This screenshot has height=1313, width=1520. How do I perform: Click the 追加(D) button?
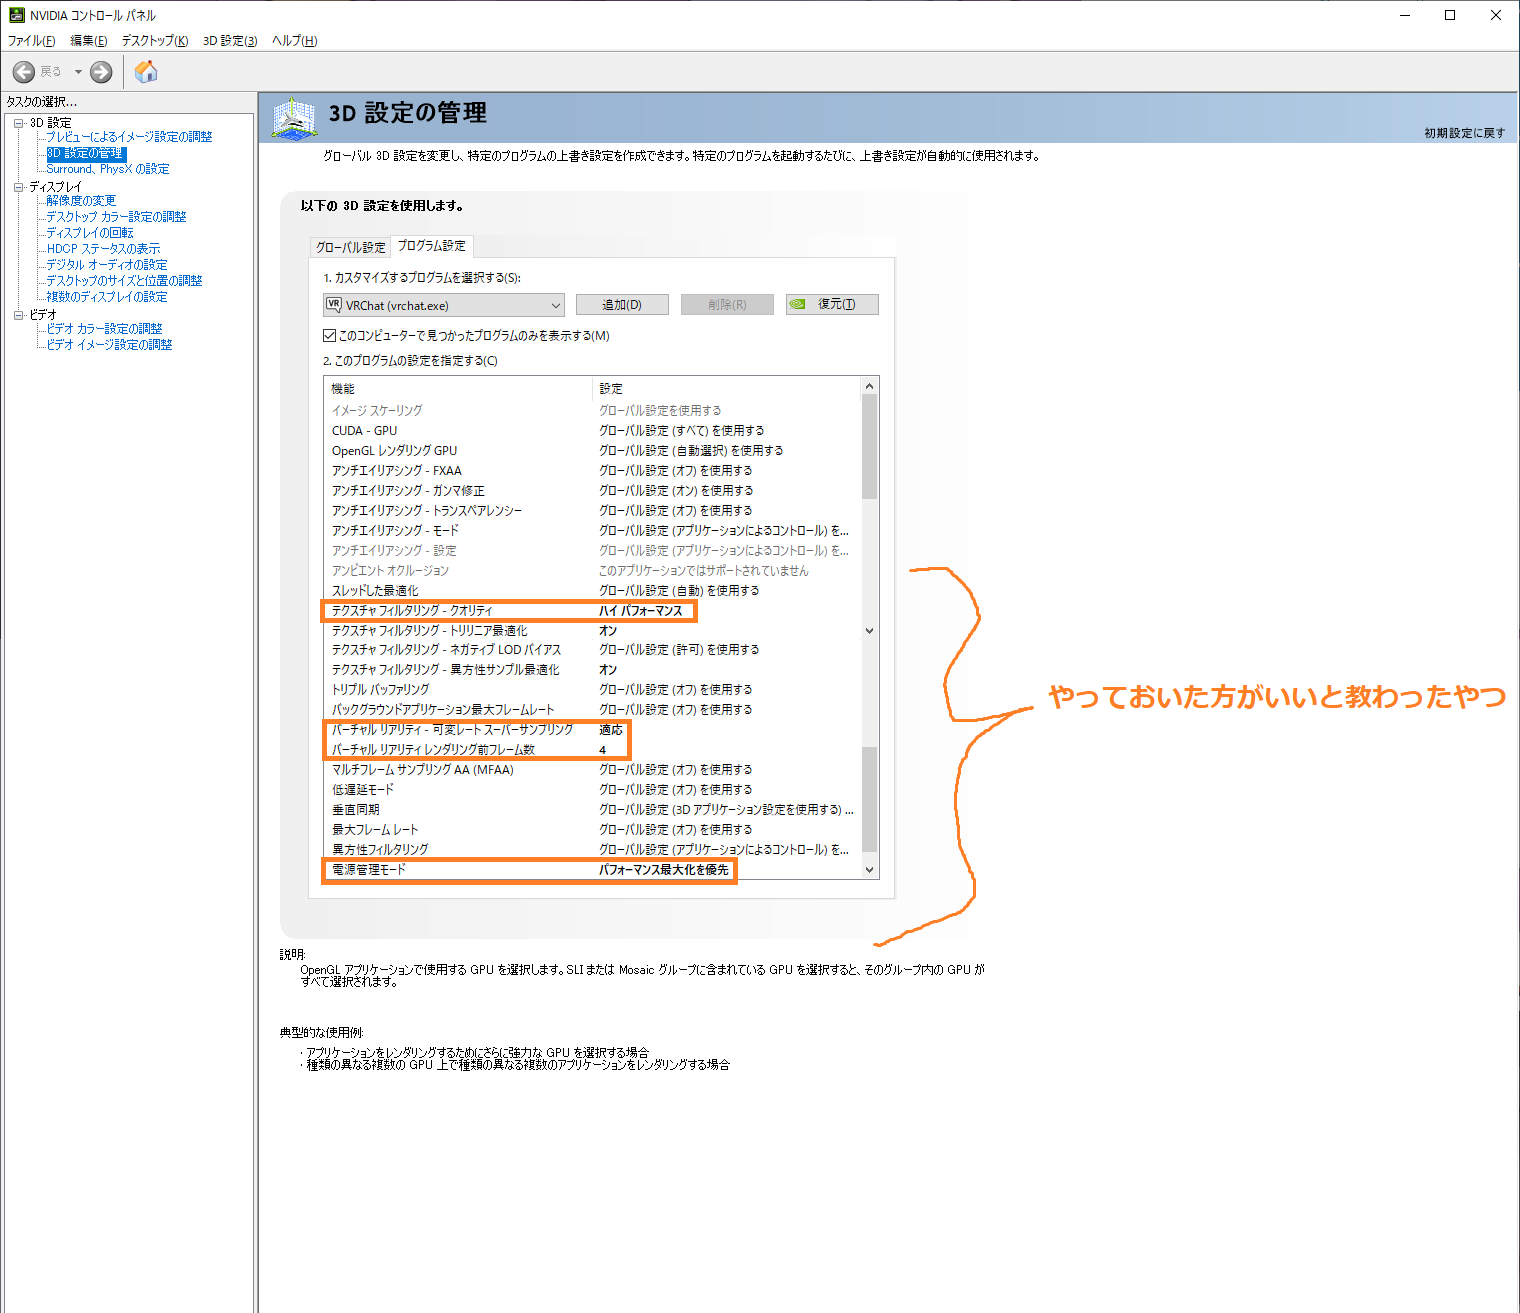tap(622, 305)
